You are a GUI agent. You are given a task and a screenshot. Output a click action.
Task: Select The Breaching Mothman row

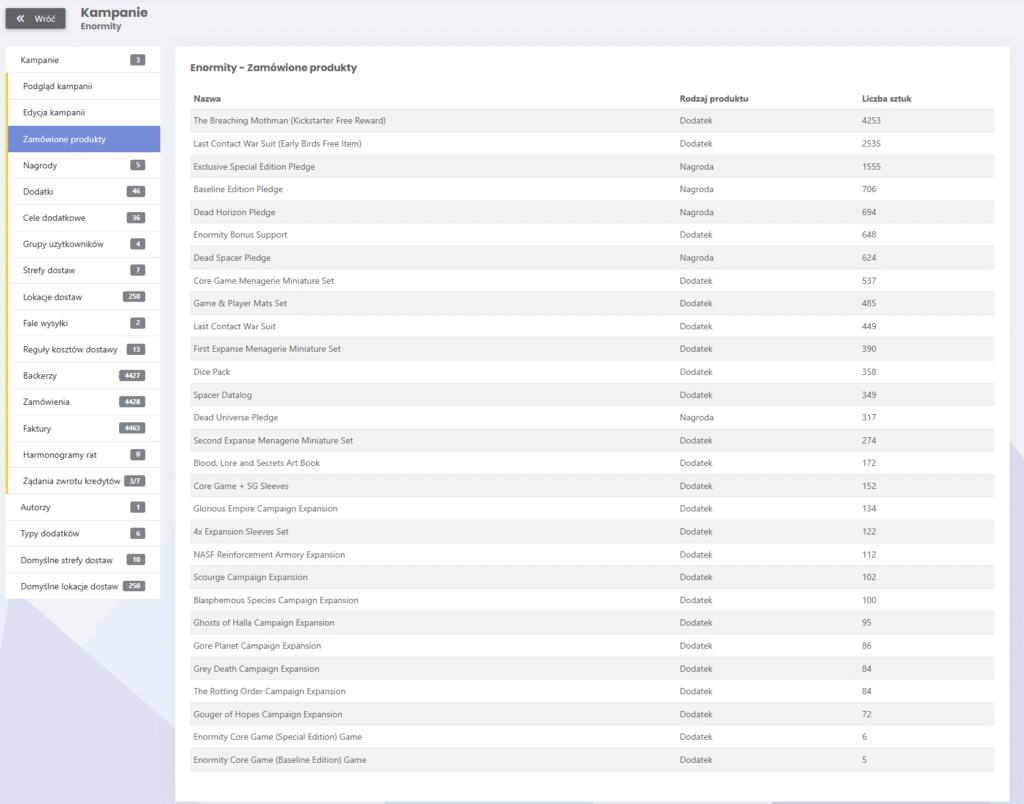point(289,121)
